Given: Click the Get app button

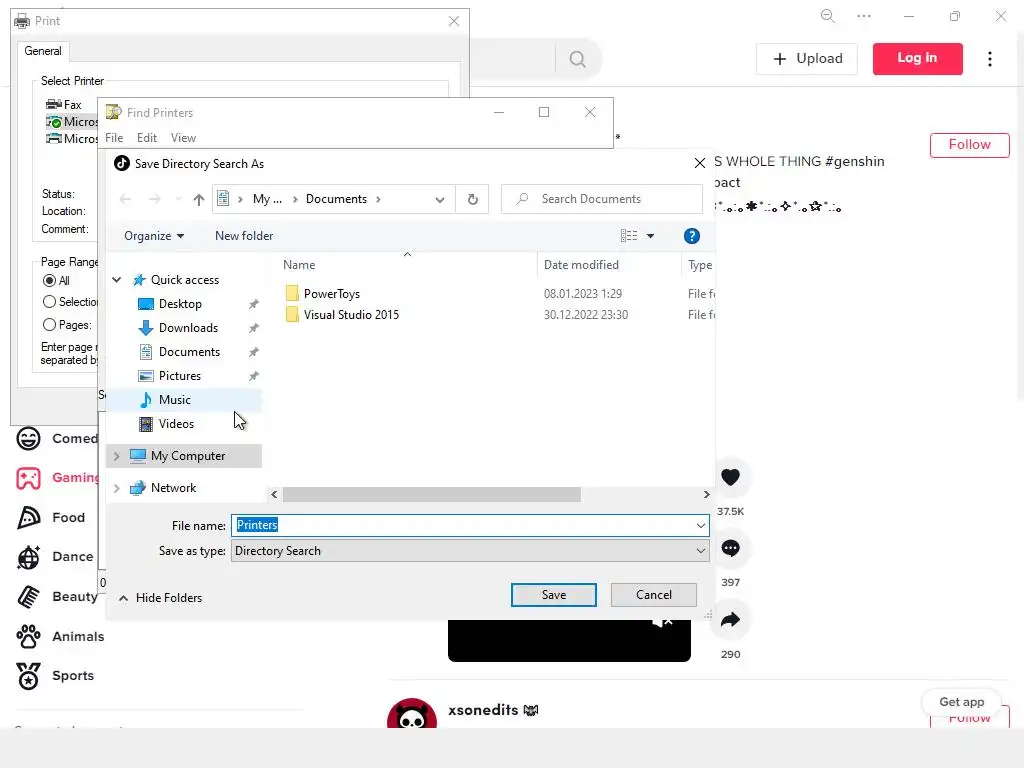Looking at the screenshot, I should pos(961,702).
